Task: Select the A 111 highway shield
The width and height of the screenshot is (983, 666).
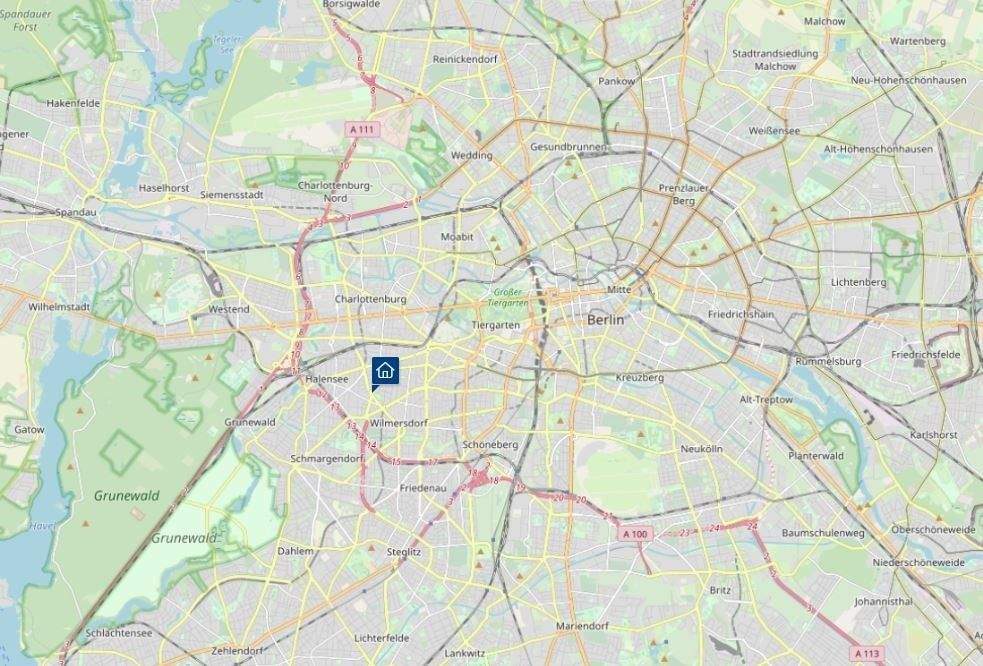Action: click(362, 130)
